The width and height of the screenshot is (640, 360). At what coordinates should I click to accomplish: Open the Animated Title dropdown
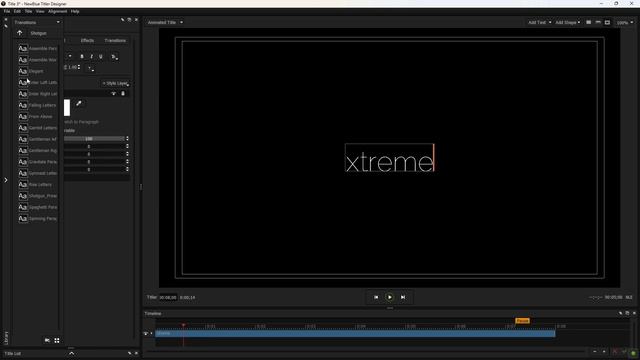(x=165, y=22)
